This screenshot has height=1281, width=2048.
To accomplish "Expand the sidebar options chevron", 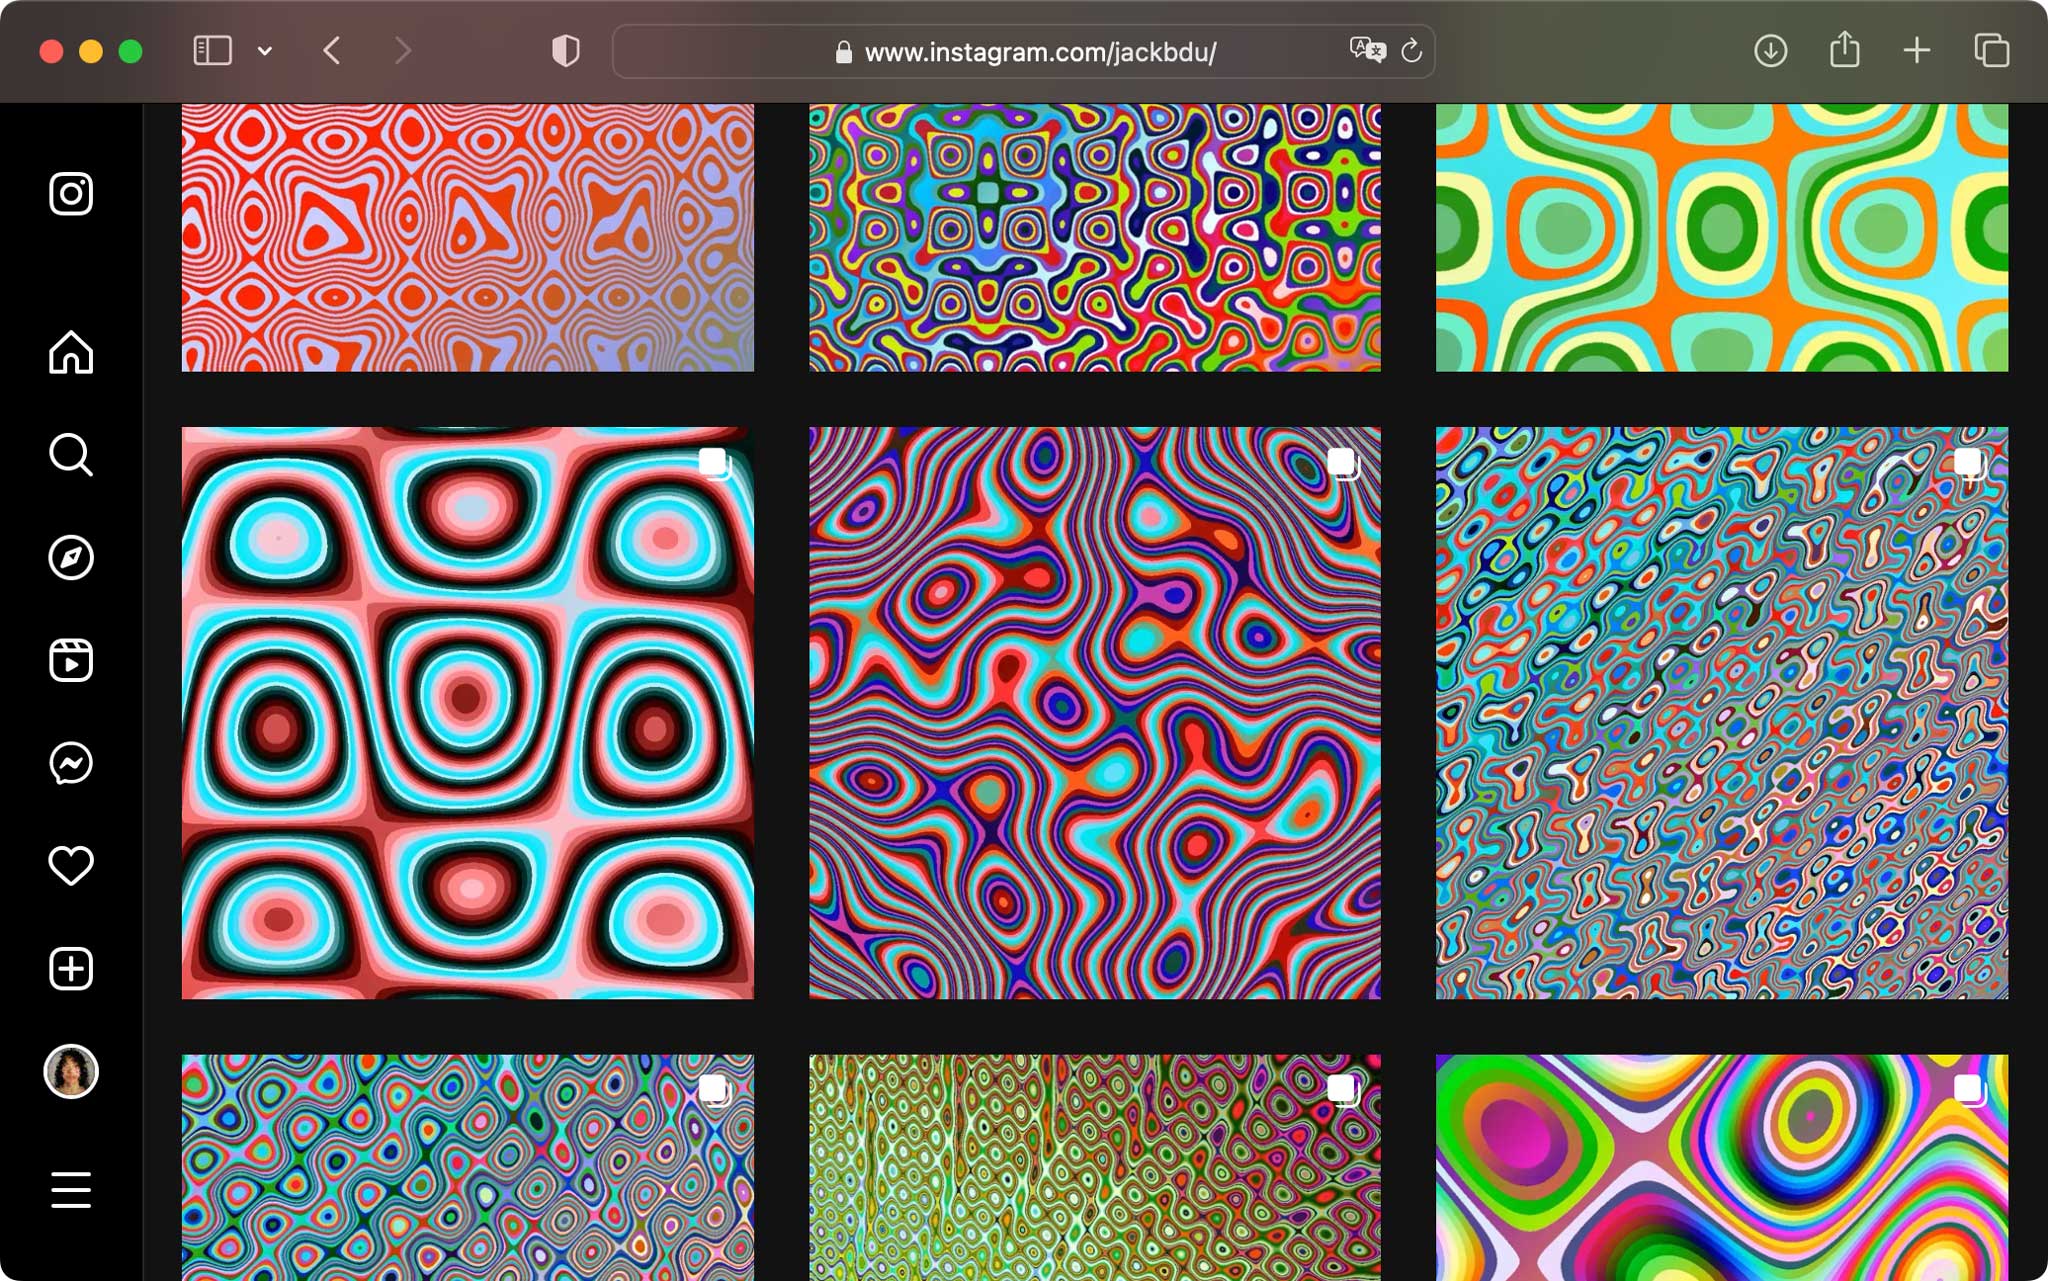I will pos(263,49).
